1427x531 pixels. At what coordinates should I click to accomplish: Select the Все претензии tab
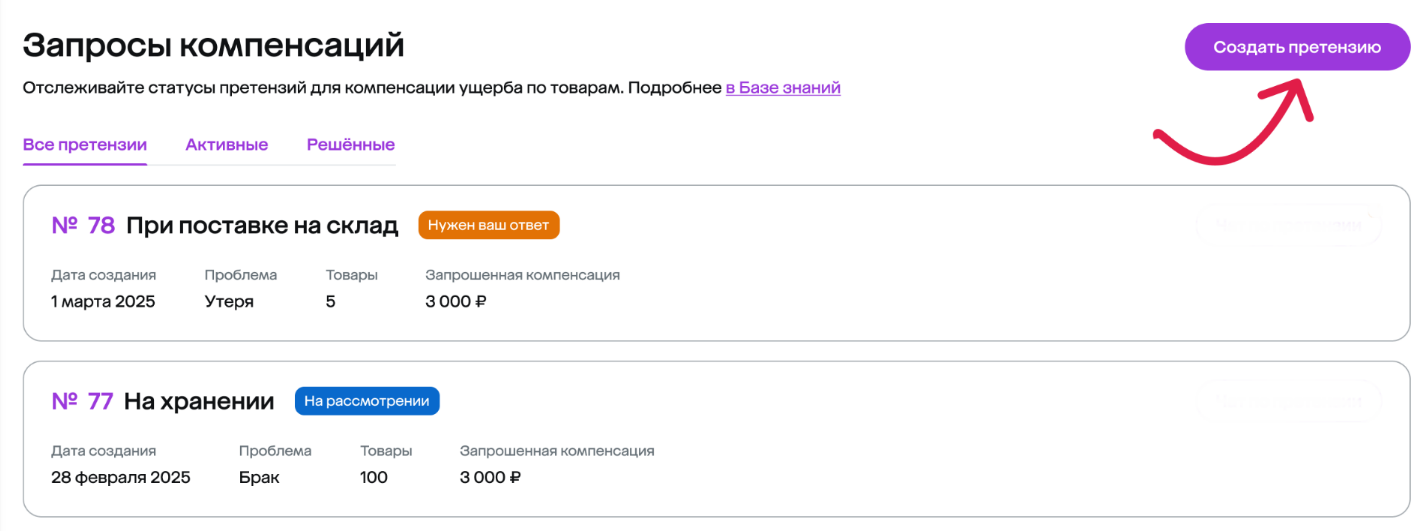(x=85, y=145)
